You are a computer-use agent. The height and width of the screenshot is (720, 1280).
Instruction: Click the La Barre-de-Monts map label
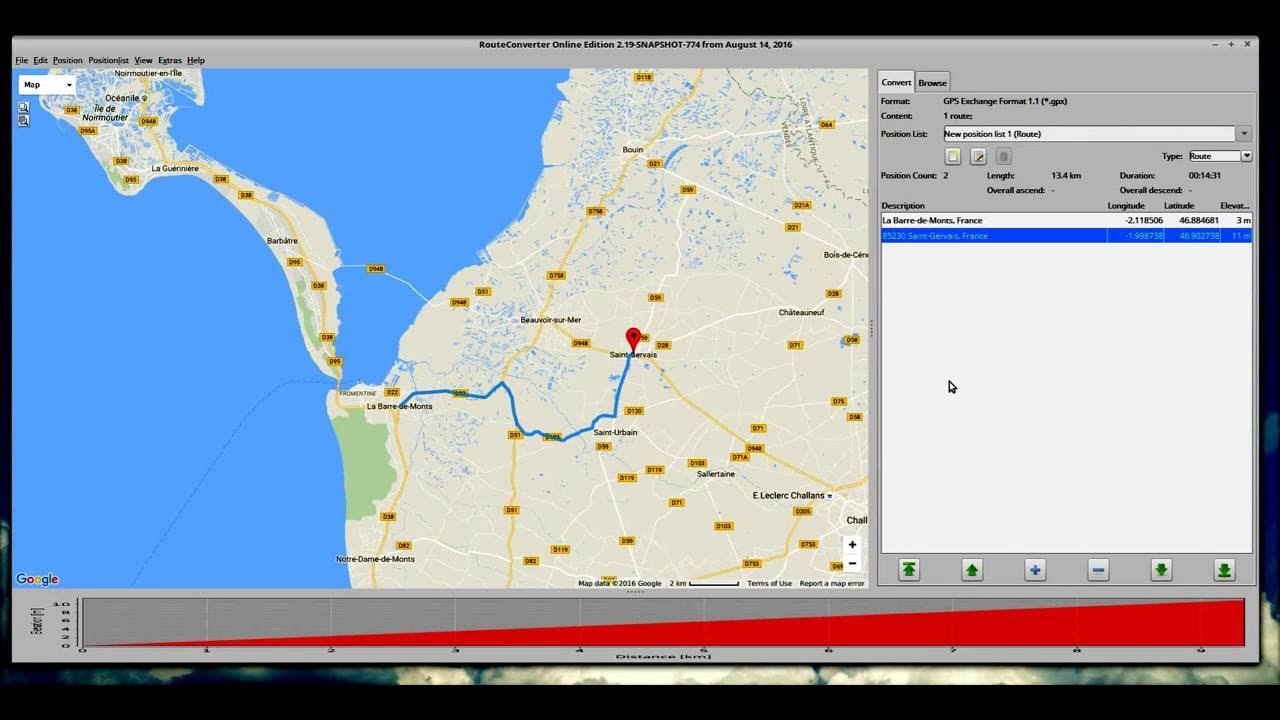[x=399, y=406]
